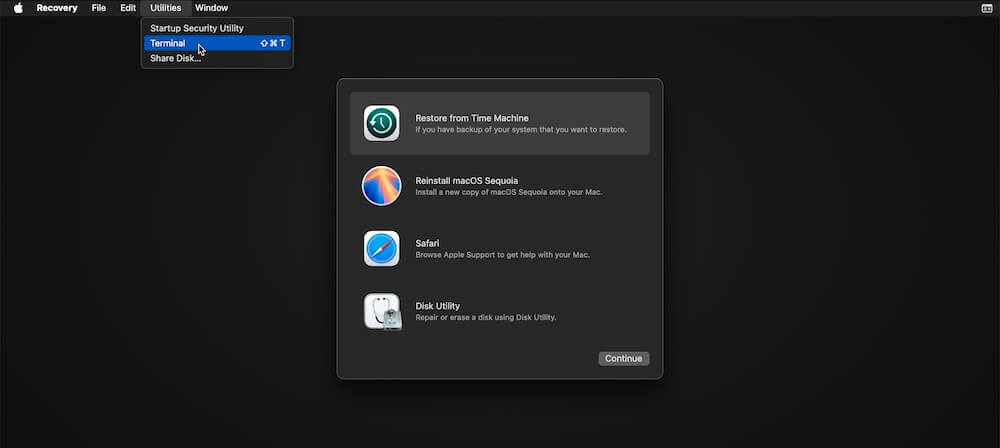
Task: Close the open Utilities menu
Action: click(x=166, y=8)
